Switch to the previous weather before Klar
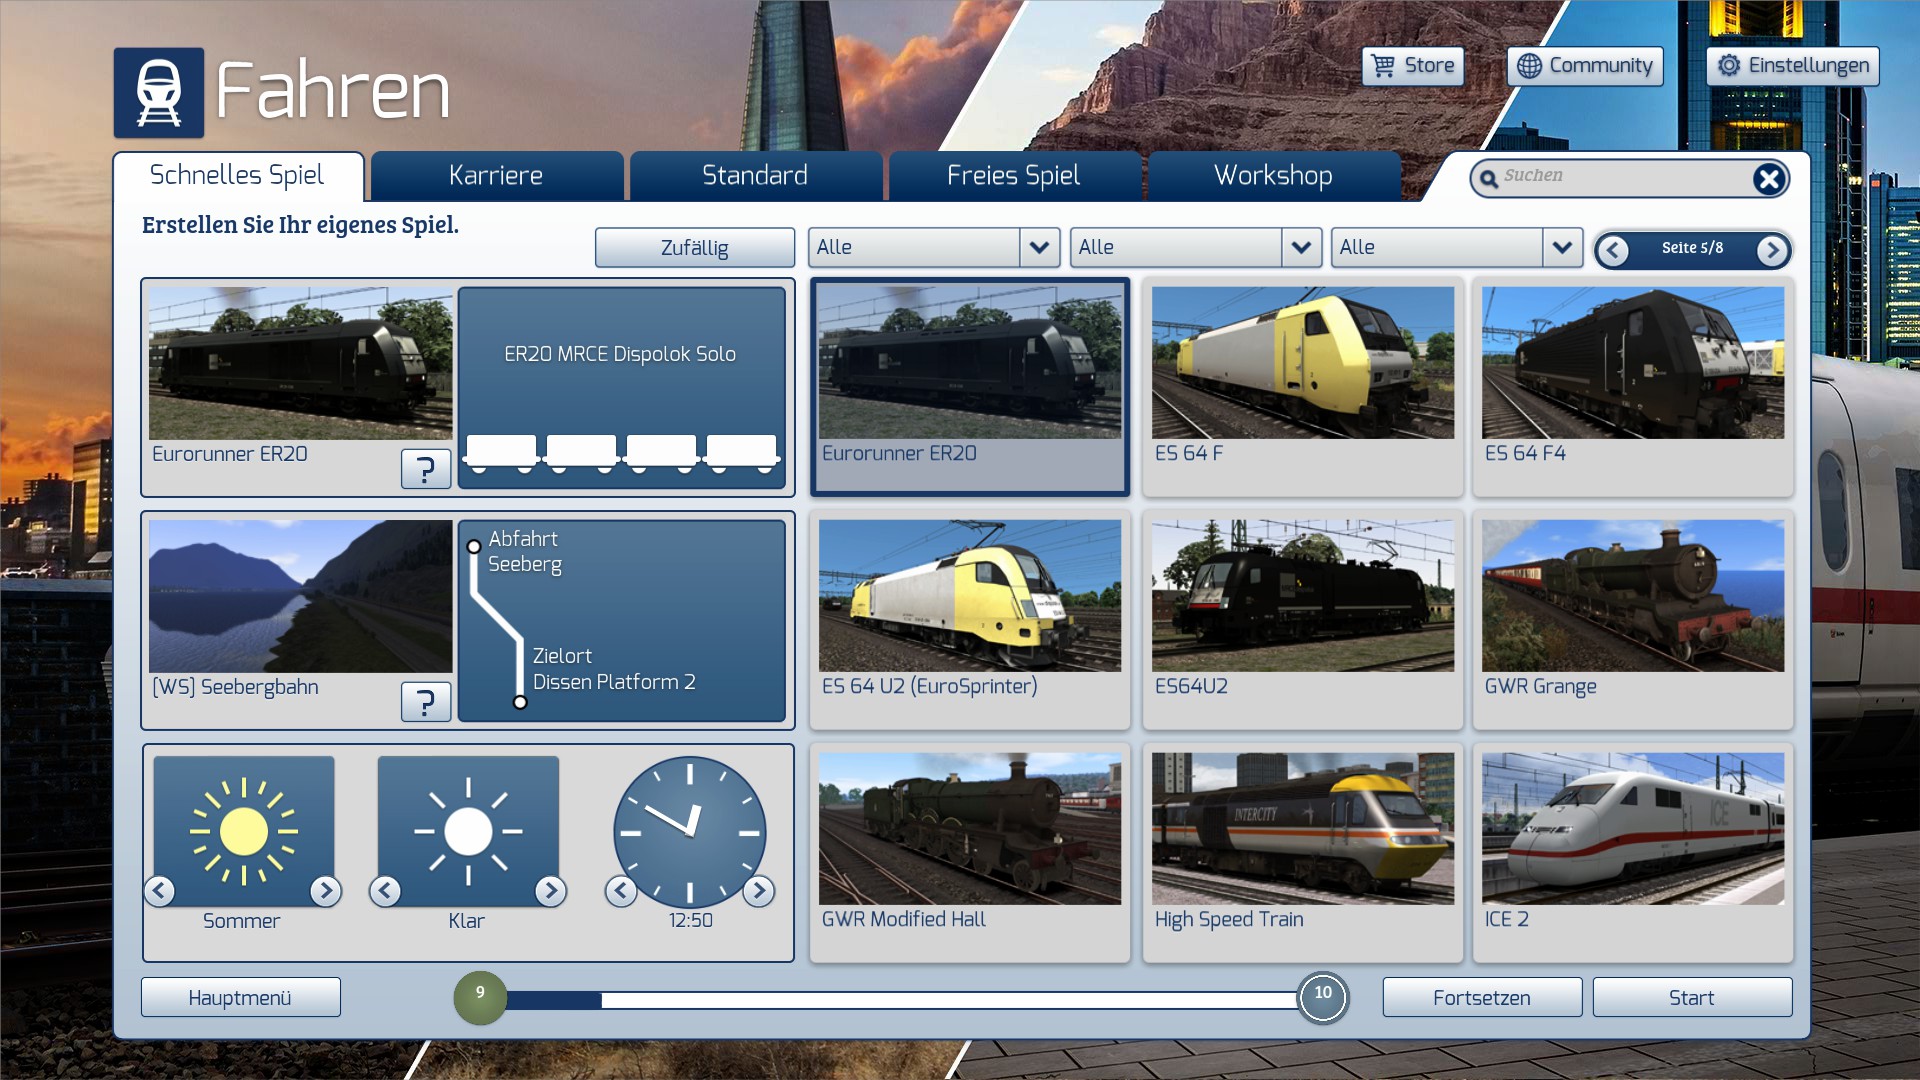 385,890
